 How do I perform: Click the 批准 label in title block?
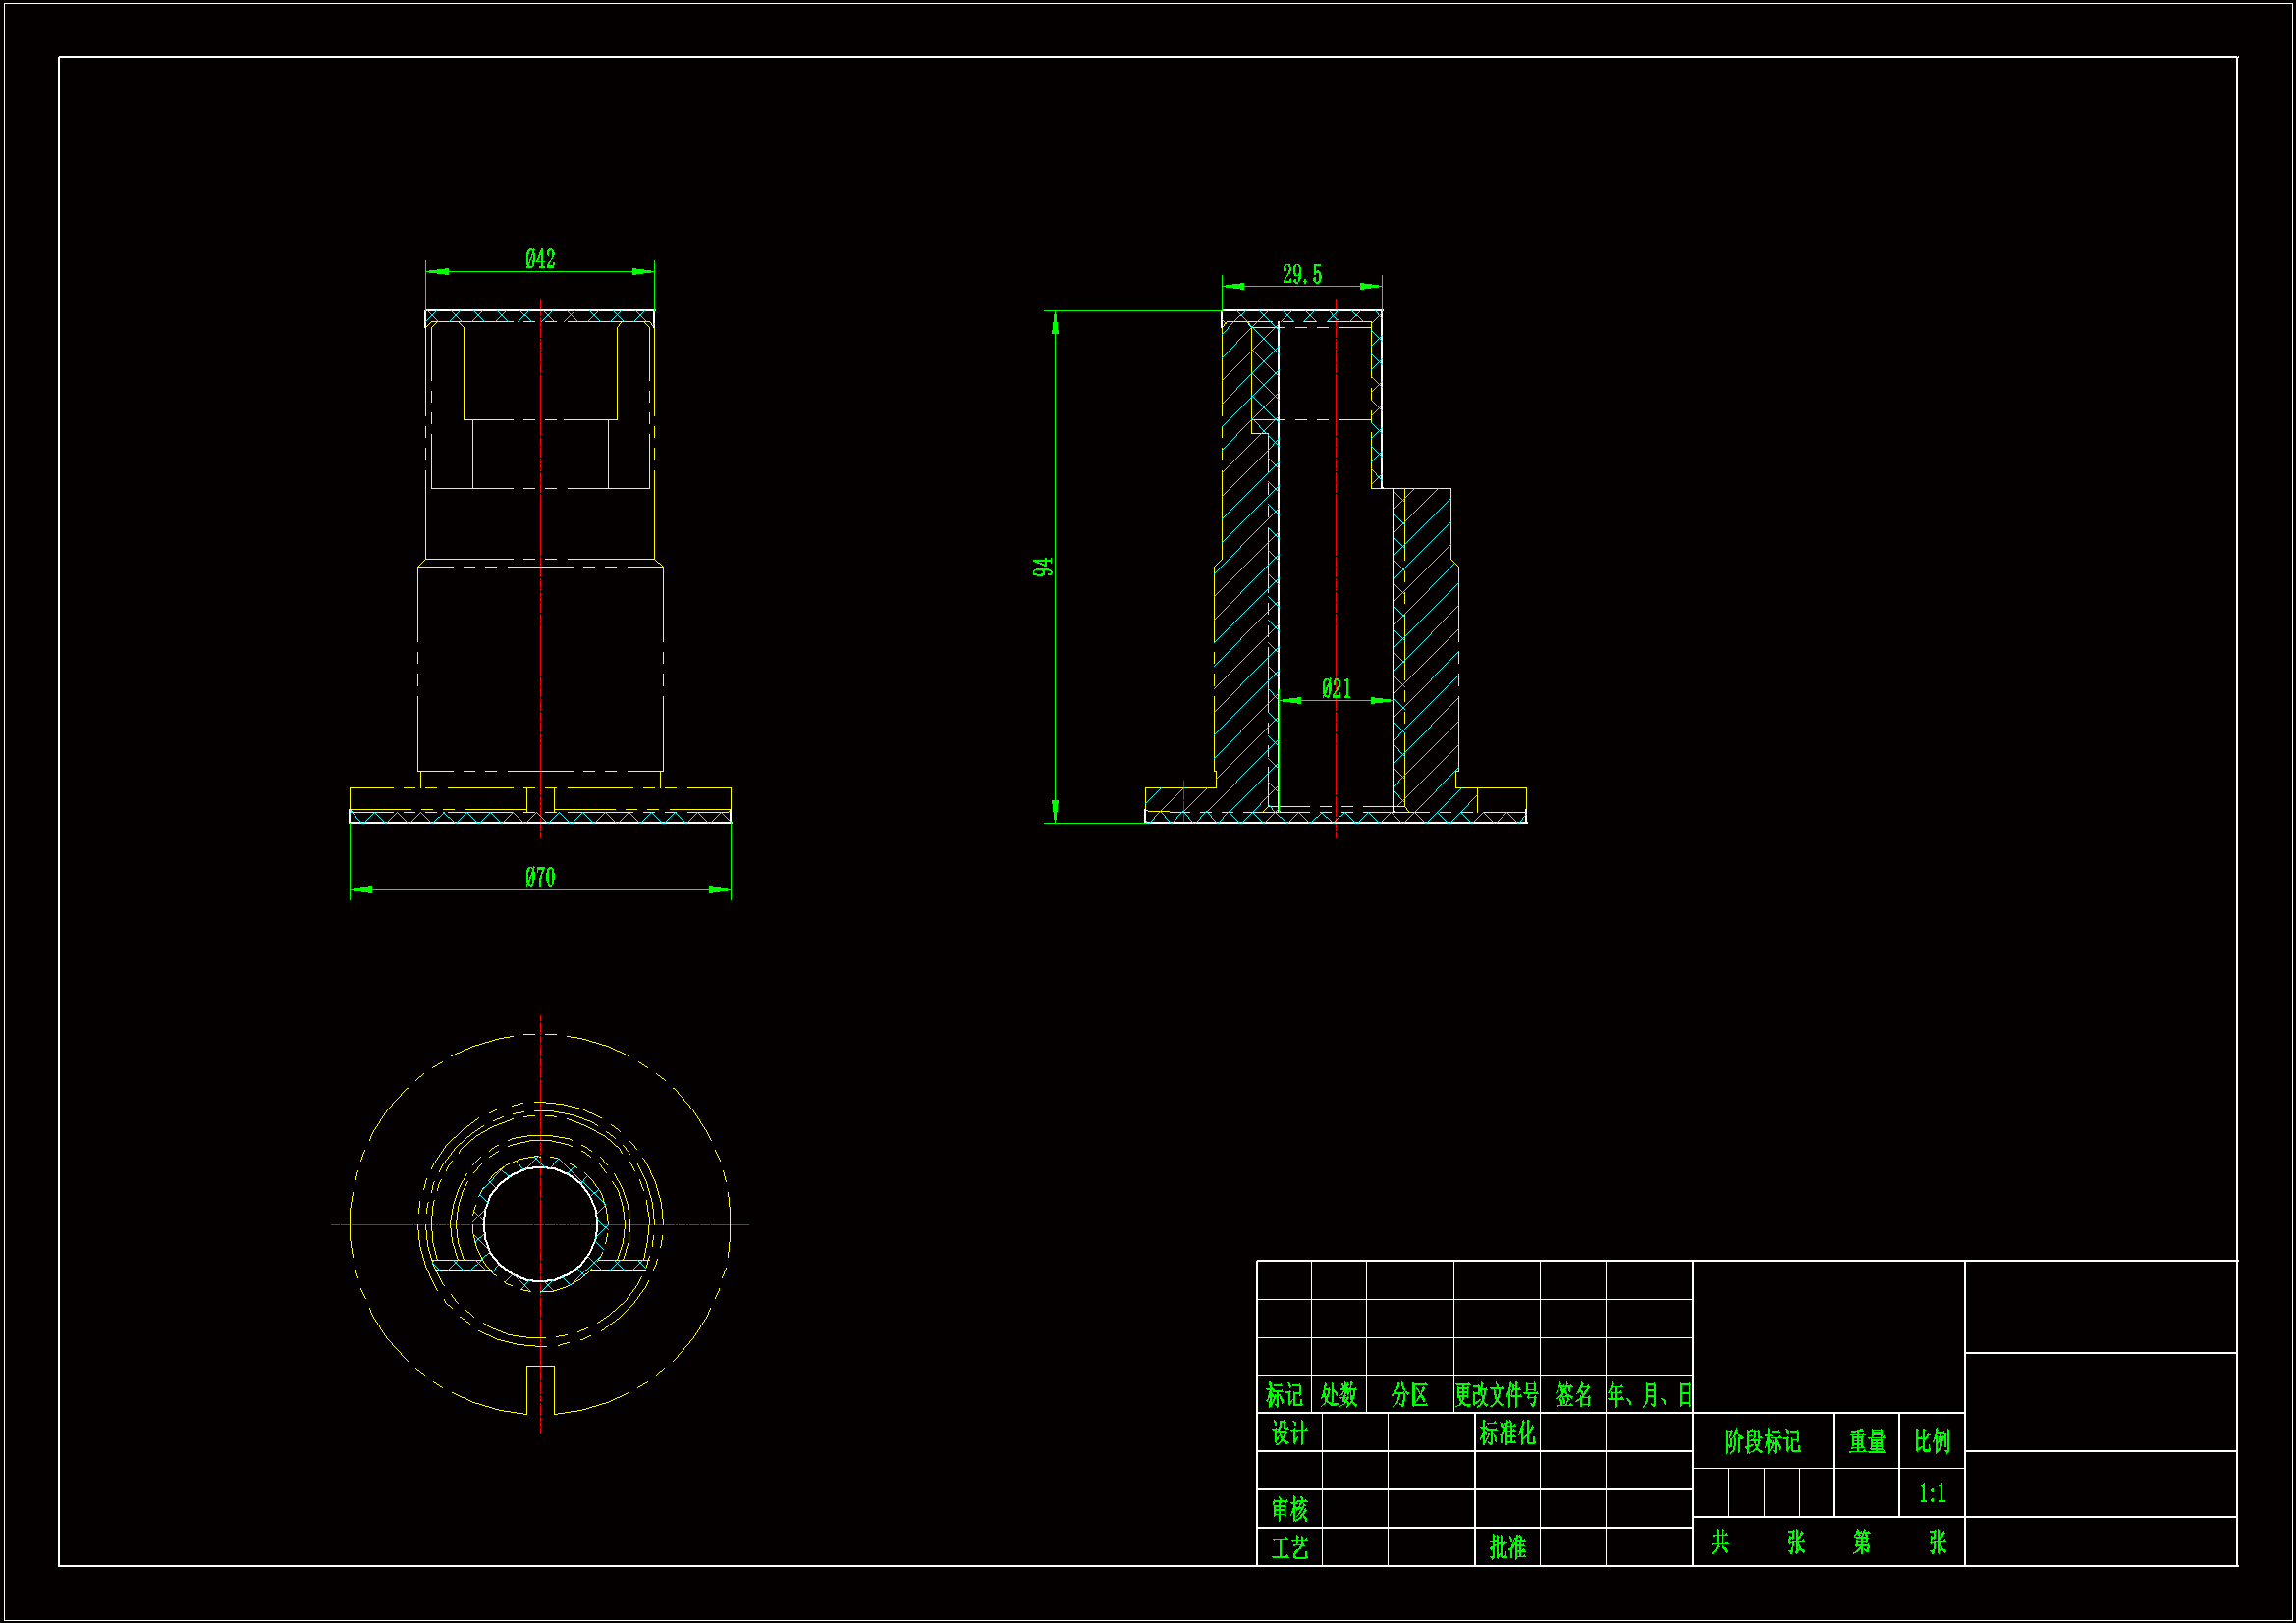[1507, 1547]
